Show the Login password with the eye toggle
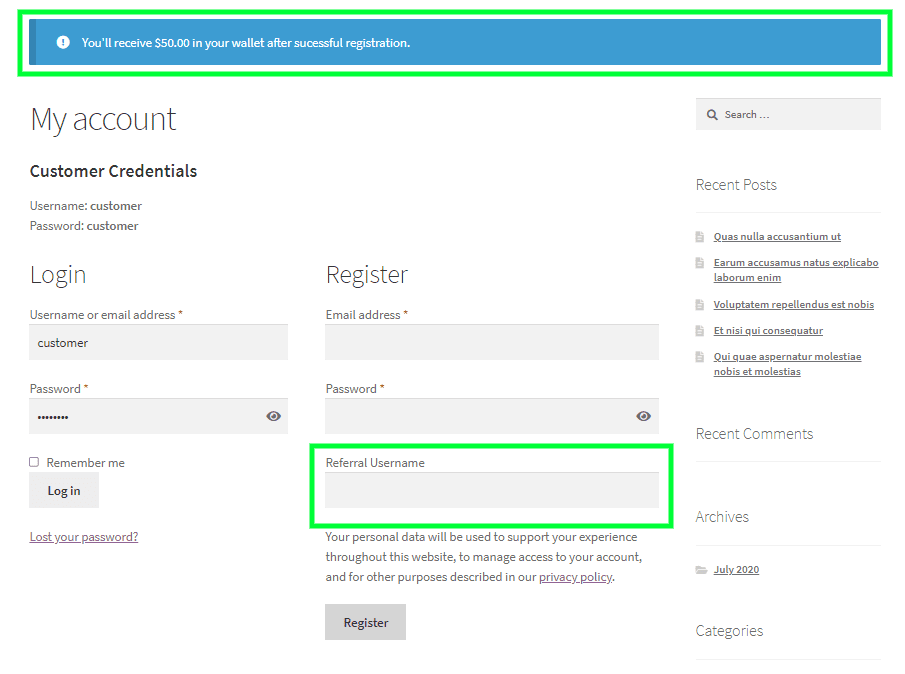The image size is (905, 674). [273, 416]
